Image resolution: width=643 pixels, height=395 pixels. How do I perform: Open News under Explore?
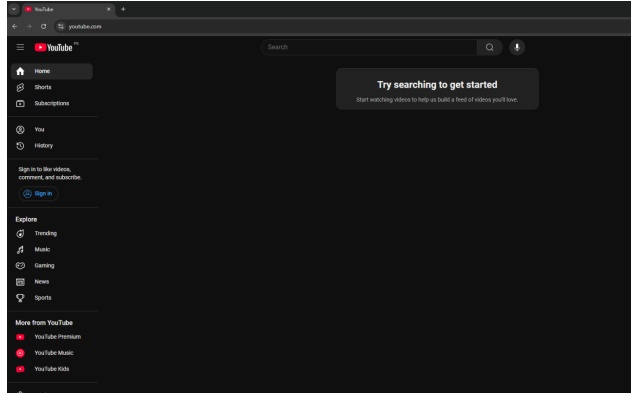[52, 282]
